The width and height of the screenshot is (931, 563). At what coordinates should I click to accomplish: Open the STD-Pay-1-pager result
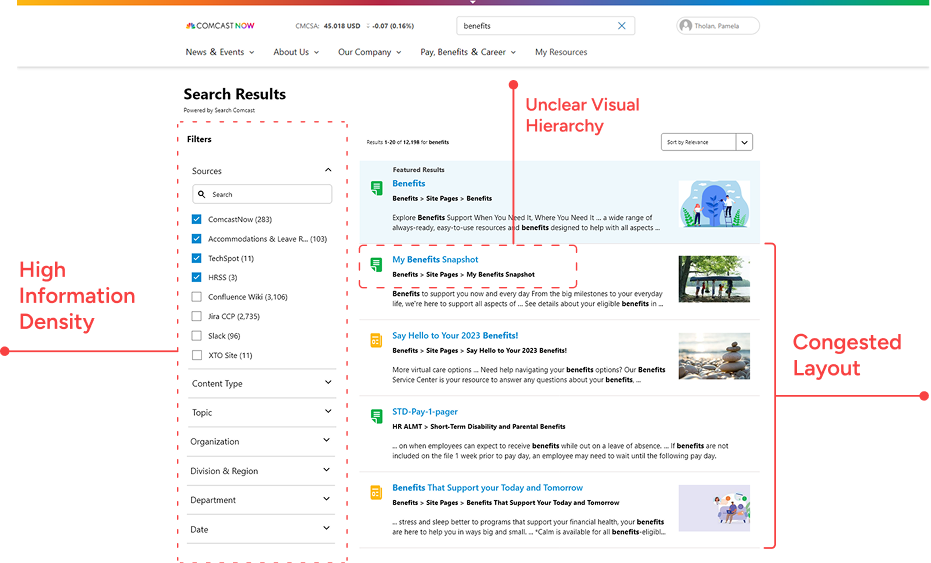[425, 412]
